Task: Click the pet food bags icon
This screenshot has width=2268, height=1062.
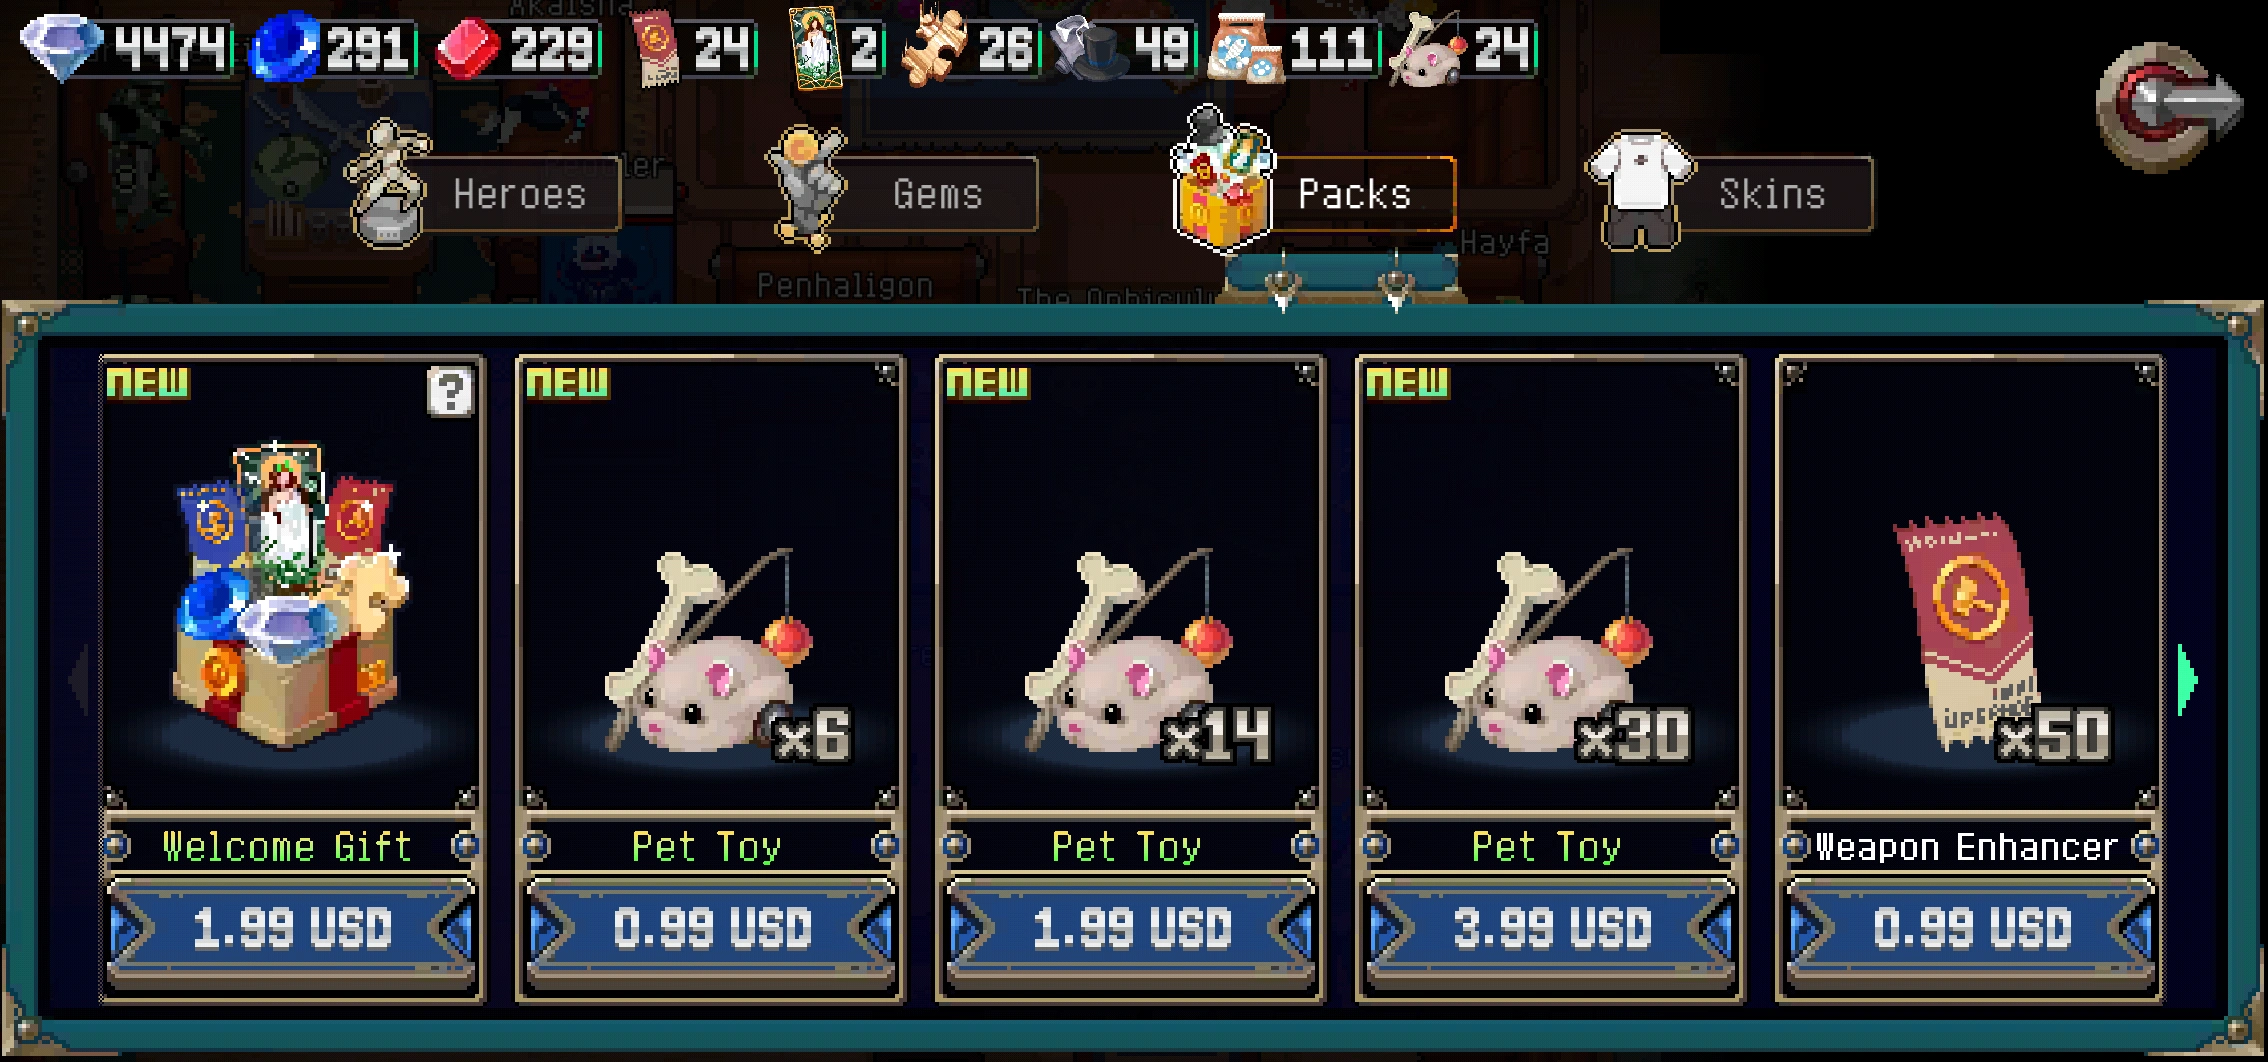Action: point(1244,48)
